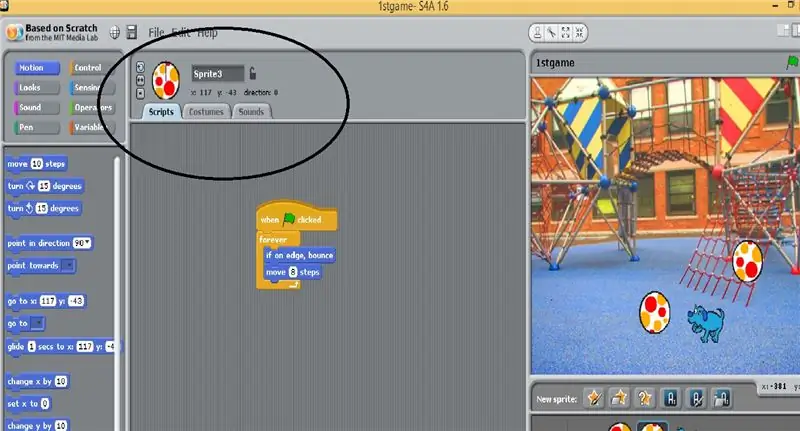Select the Motion block category
The height and width of the screenshot is (431, 800).
[37, 68]
